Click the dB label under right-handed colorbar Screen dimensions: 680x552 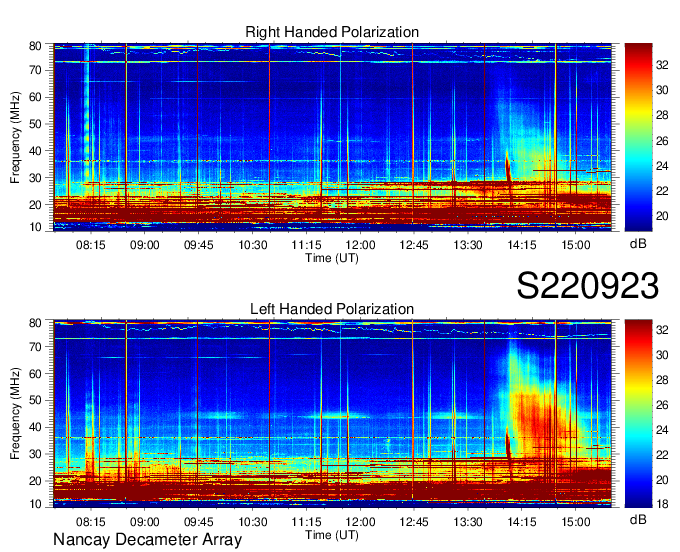pos(638,244)
